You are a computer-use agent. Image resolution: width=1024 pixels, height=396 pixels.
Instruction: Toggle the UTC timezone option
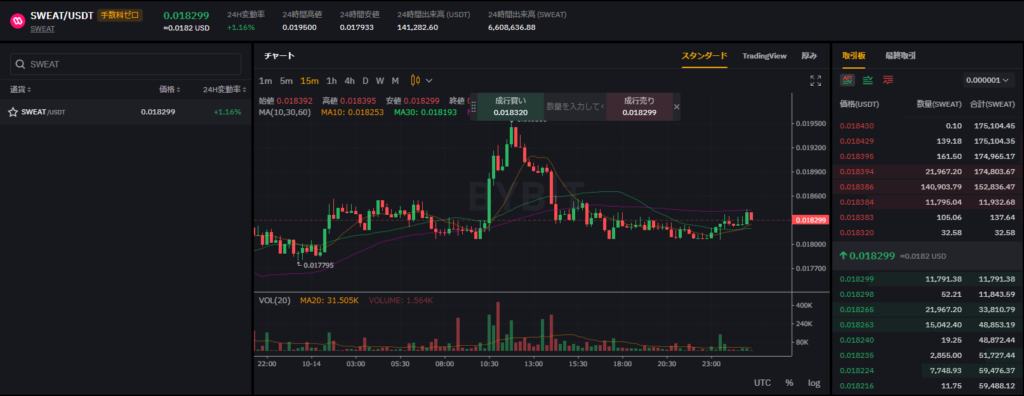click(x=762, y=383)
